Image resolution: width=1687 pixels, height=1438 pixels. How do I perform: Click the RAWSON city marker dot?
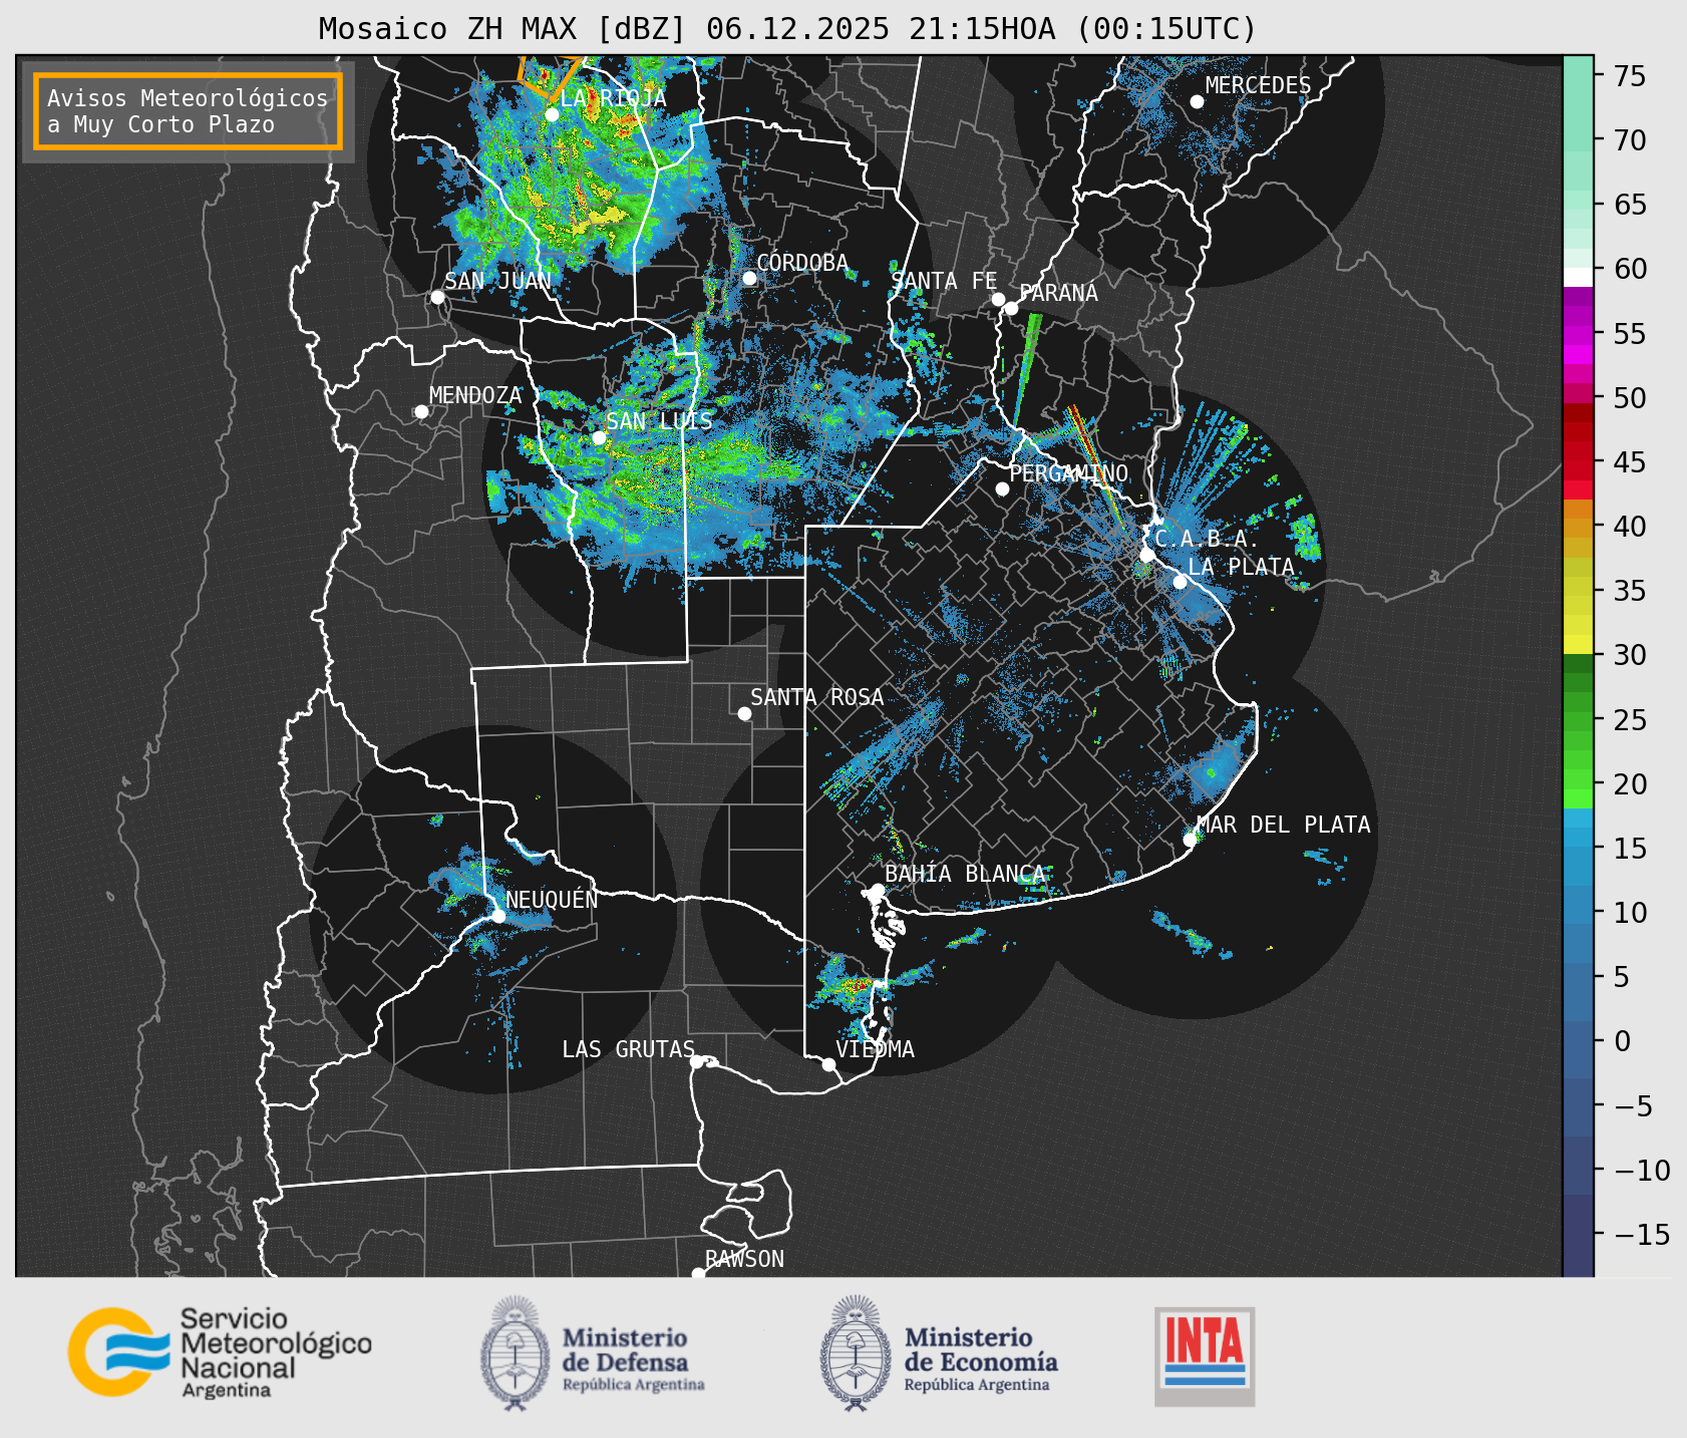coord(698,1274)
